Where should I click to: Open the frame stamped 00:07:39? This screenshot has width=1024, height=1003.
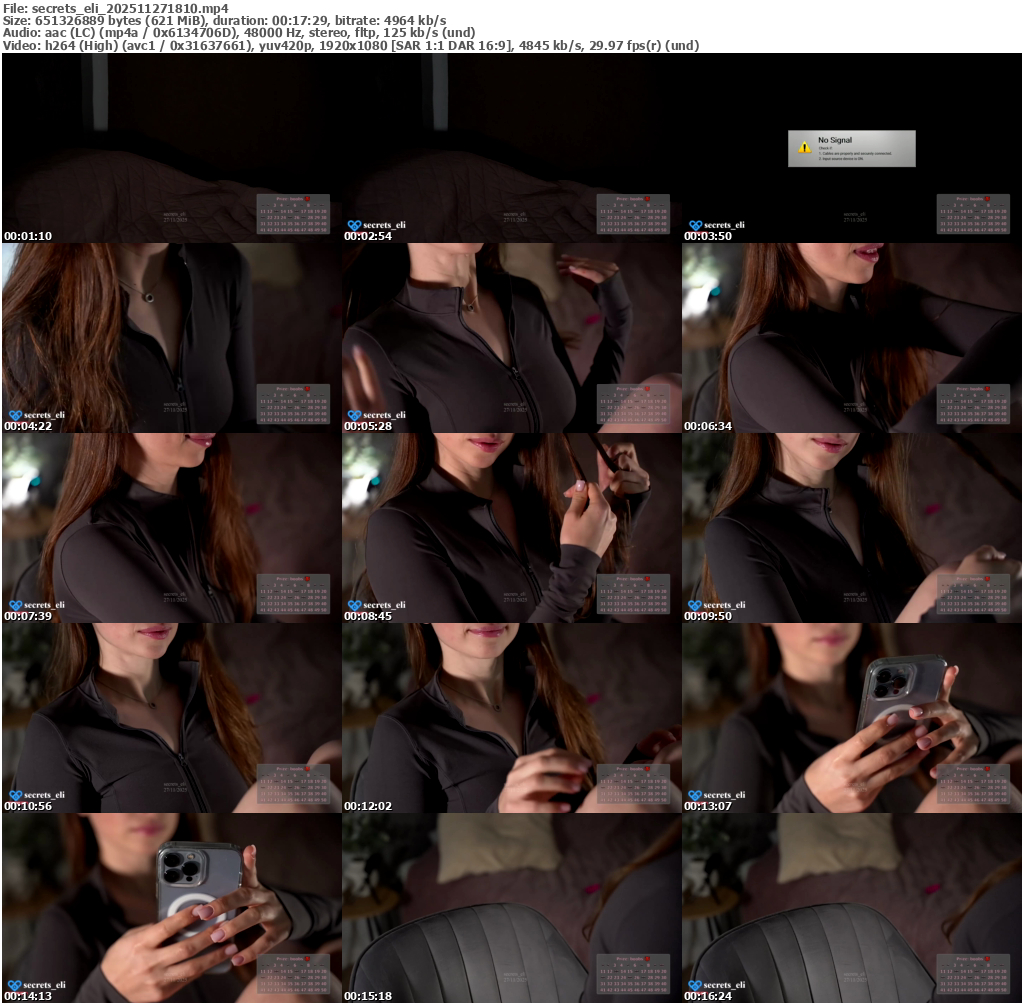[x=172, y=528]
